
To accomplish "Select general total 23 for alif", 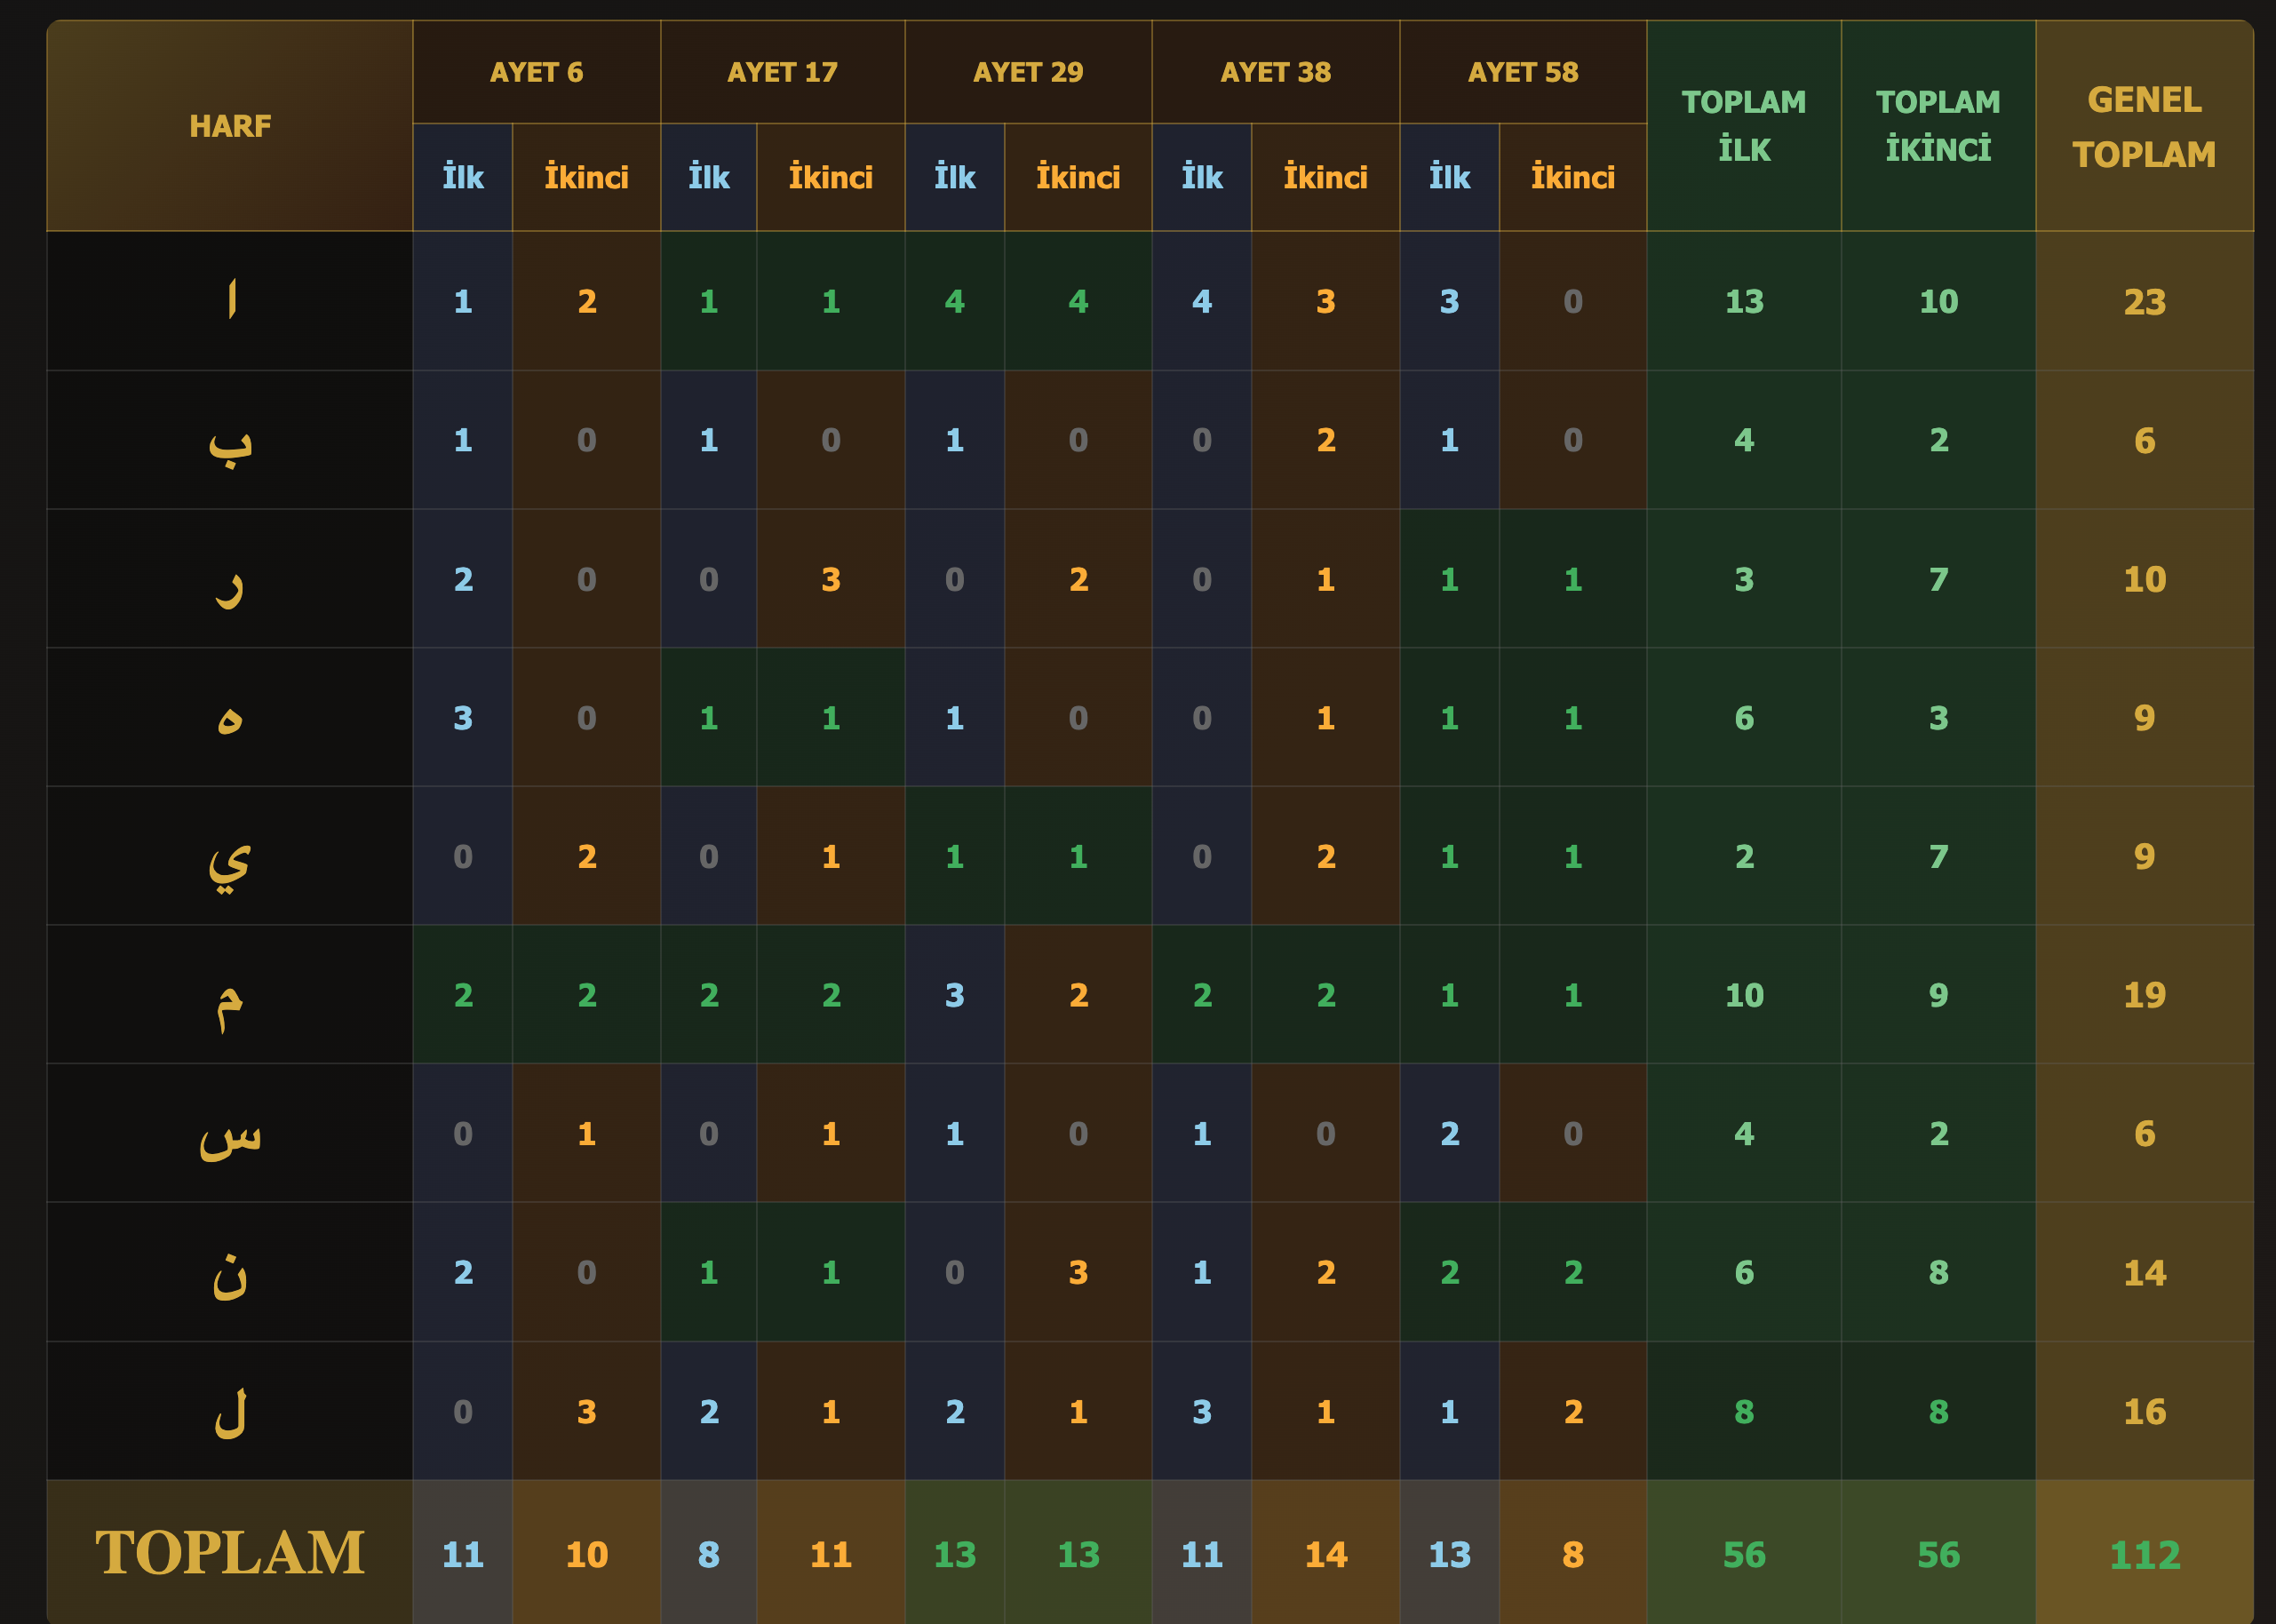I will (x=2143, y=301).
